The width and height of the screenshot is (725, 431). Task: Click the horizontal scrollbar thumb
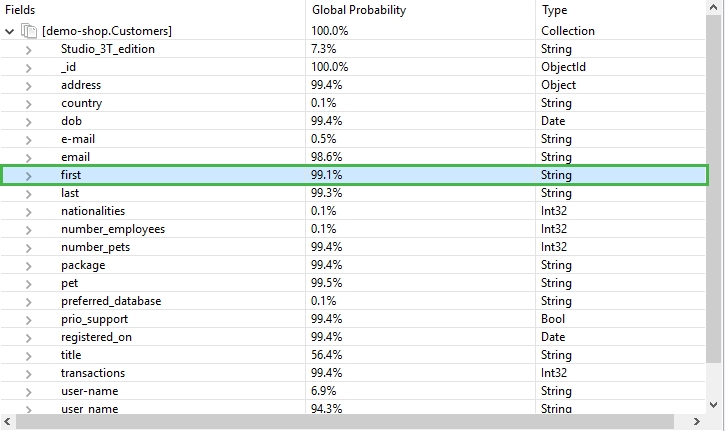pyautogui.click(x=345, y=421)
